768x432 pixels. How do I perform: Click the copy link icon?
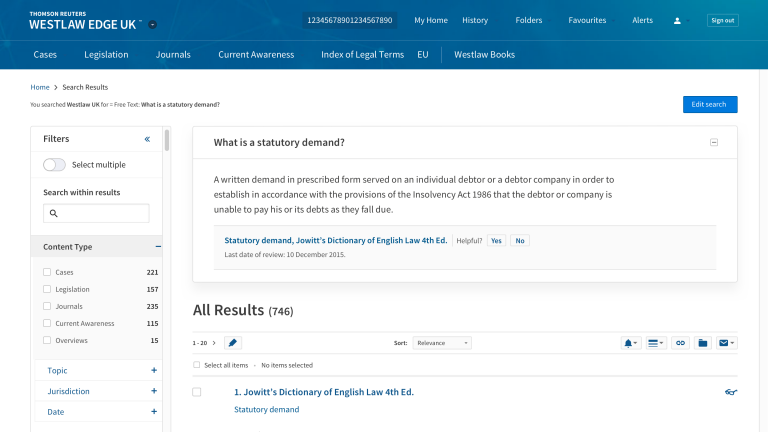[680, 343]
